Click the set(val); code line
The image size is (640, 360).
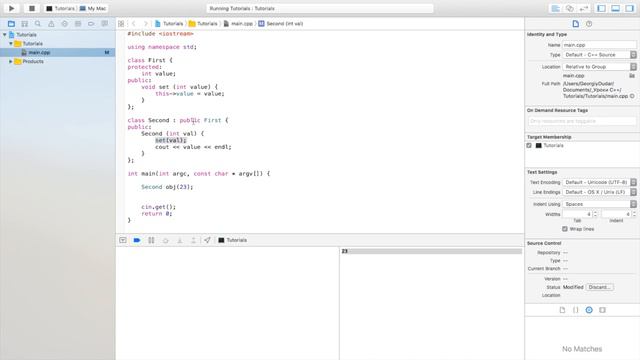point(171,140)
